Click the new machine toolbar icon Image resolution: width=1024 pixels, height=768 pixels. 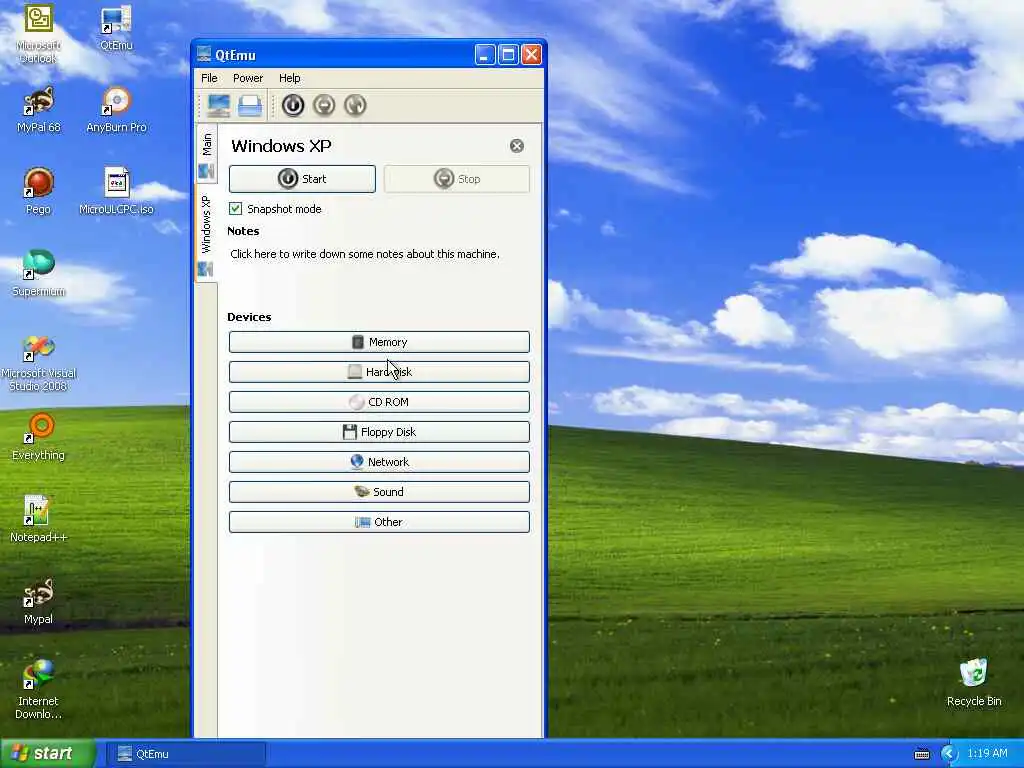219,105
